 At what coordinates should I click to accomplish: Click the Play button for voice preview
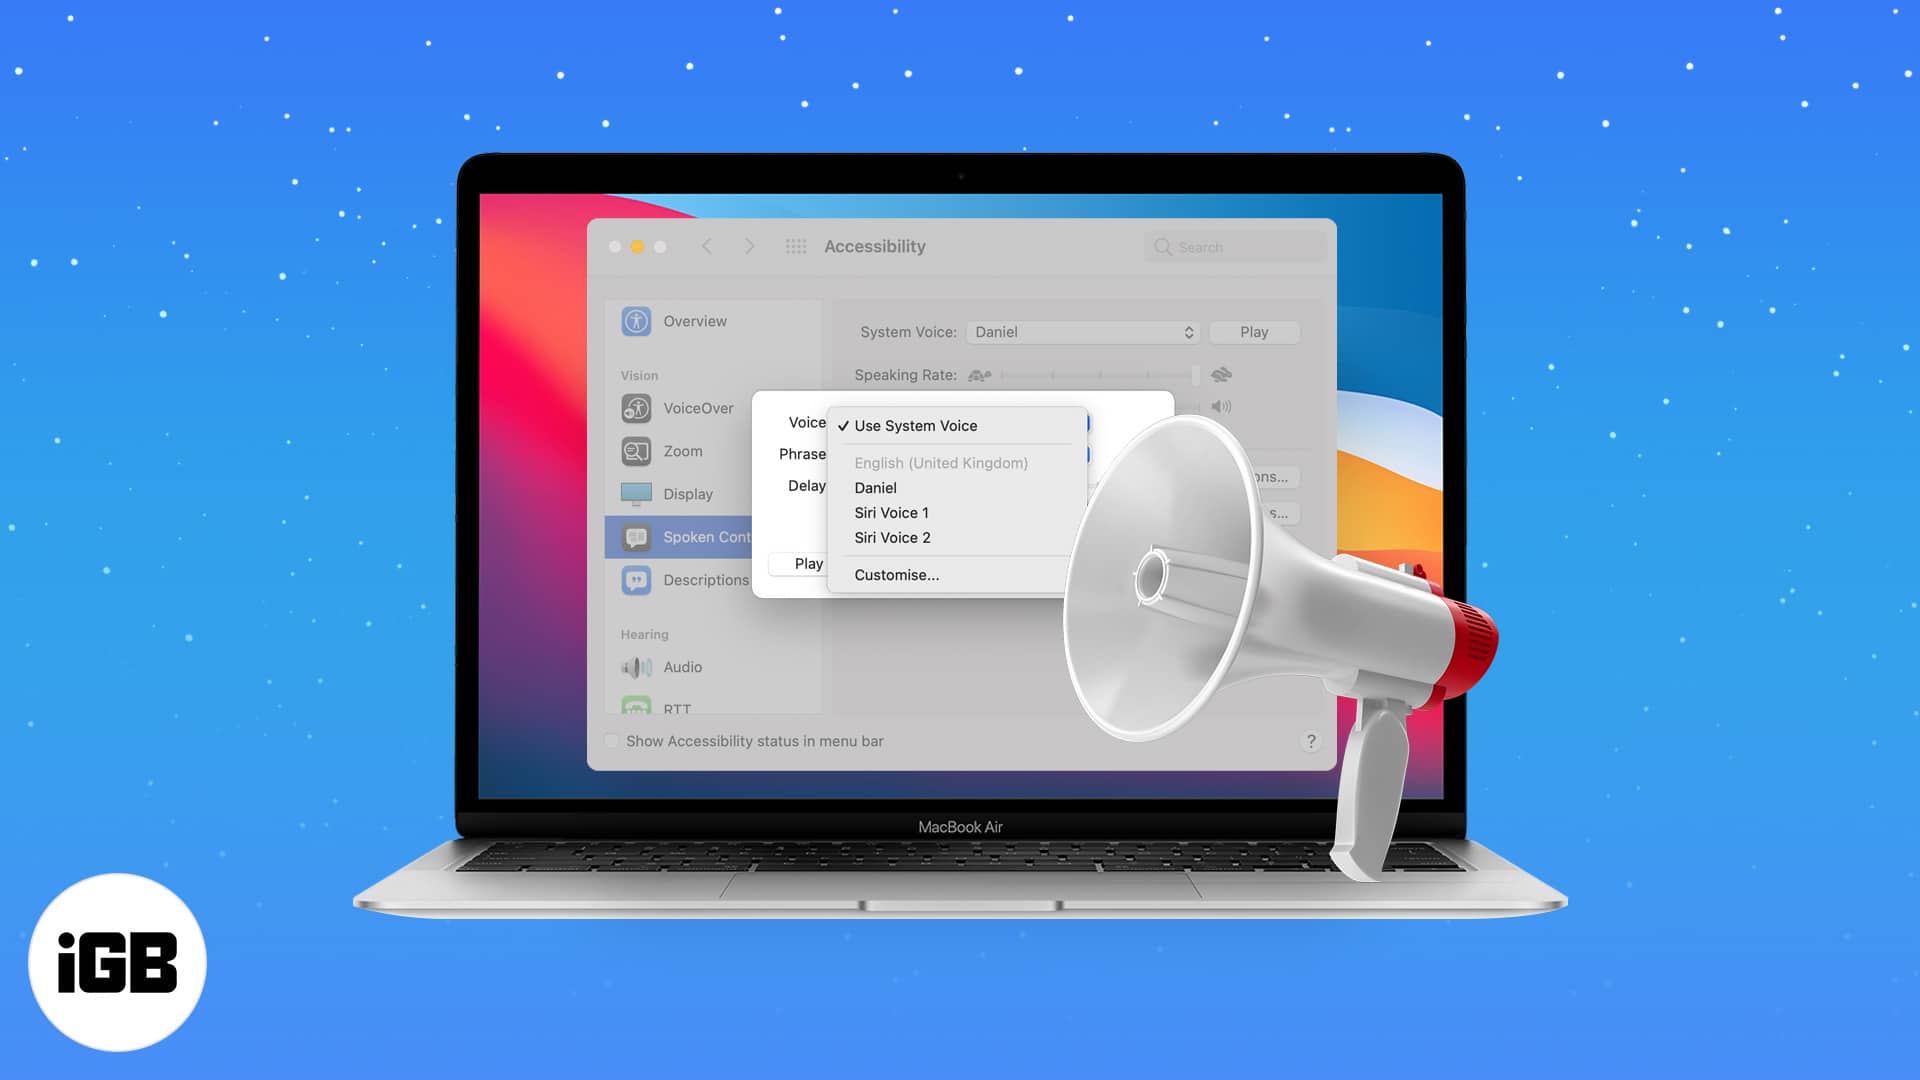pos(1254,331)
